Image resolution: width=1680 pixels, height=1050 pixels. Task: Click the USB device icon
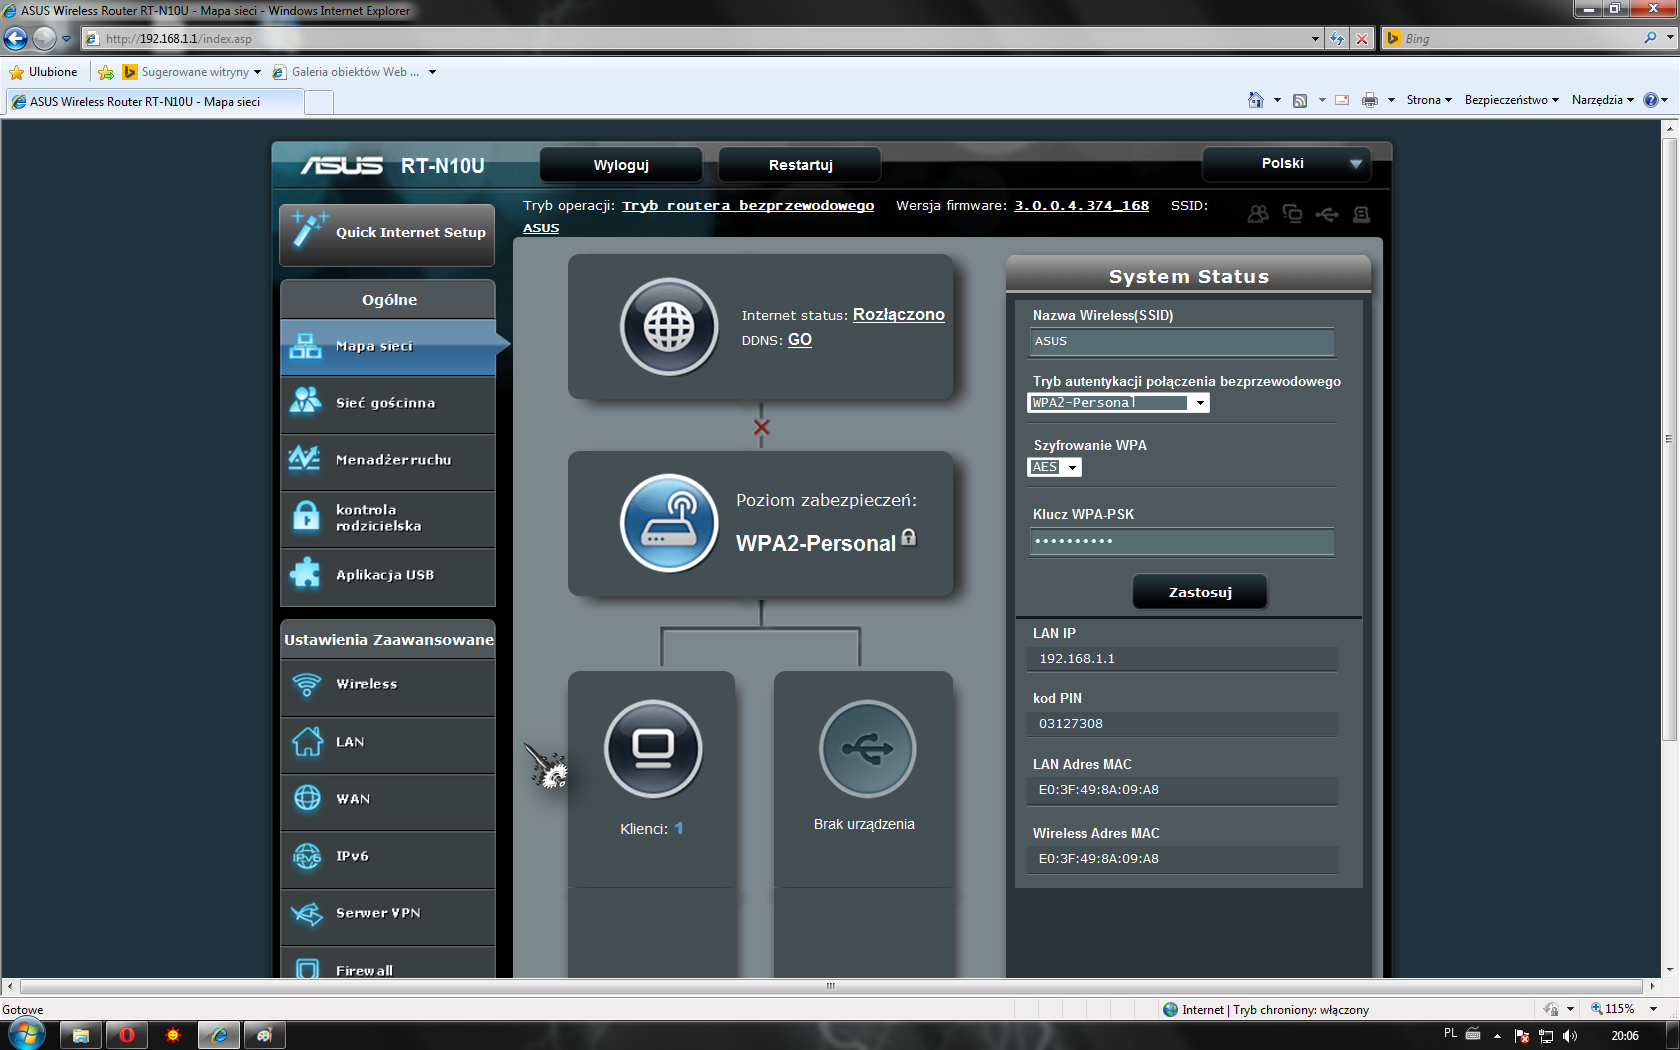coord(867,749)
